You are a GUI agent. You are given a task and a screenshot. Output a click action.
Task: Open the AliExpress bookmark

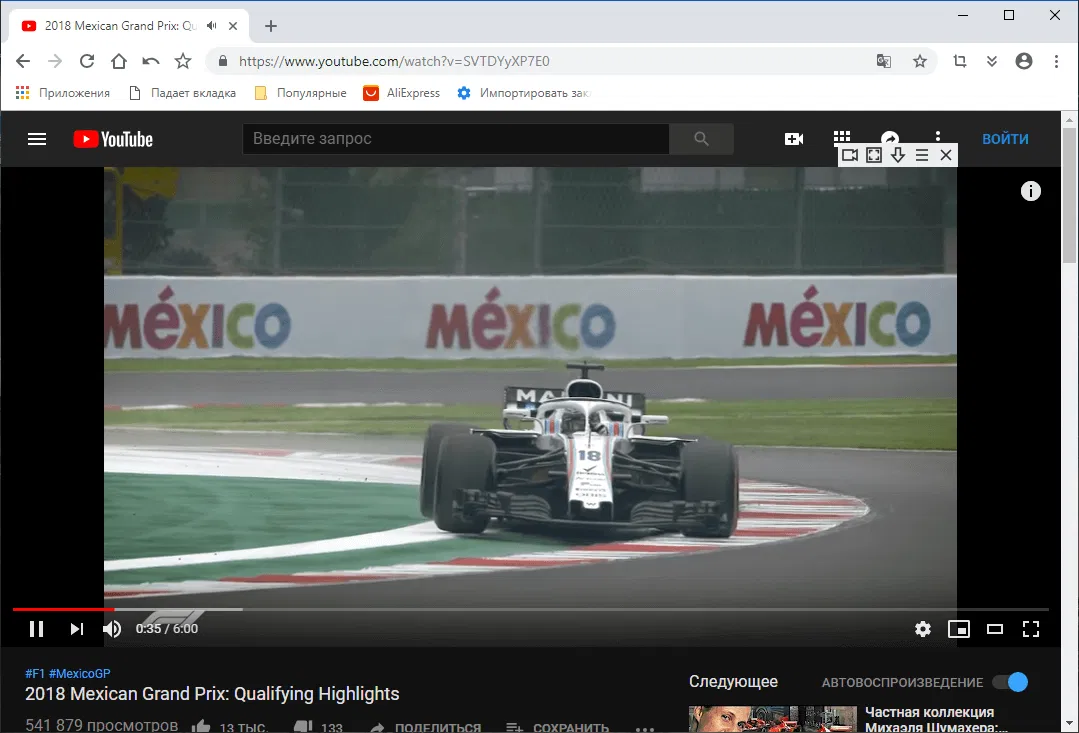(402, 93)
